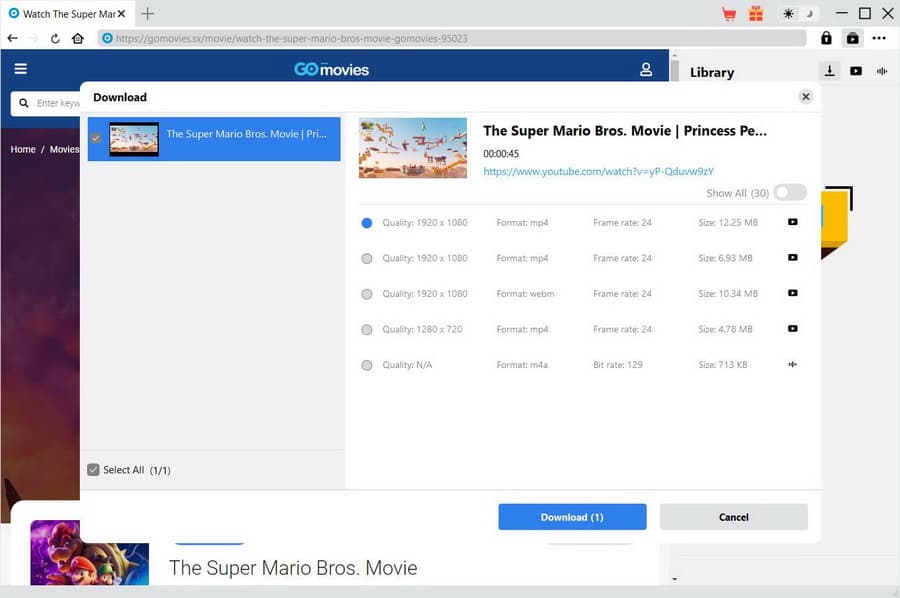900x598 pixels.
Task: Click the Home breadcrumb link
Action: tap(23, 149)
